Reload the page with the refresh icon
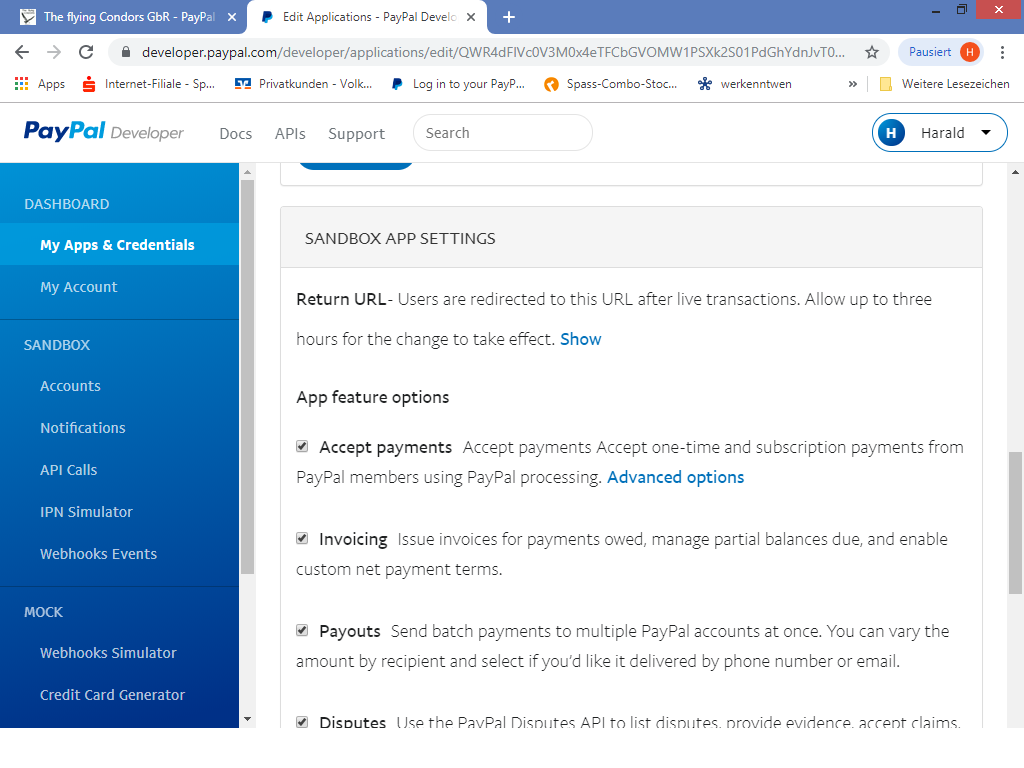 [86, 52]
